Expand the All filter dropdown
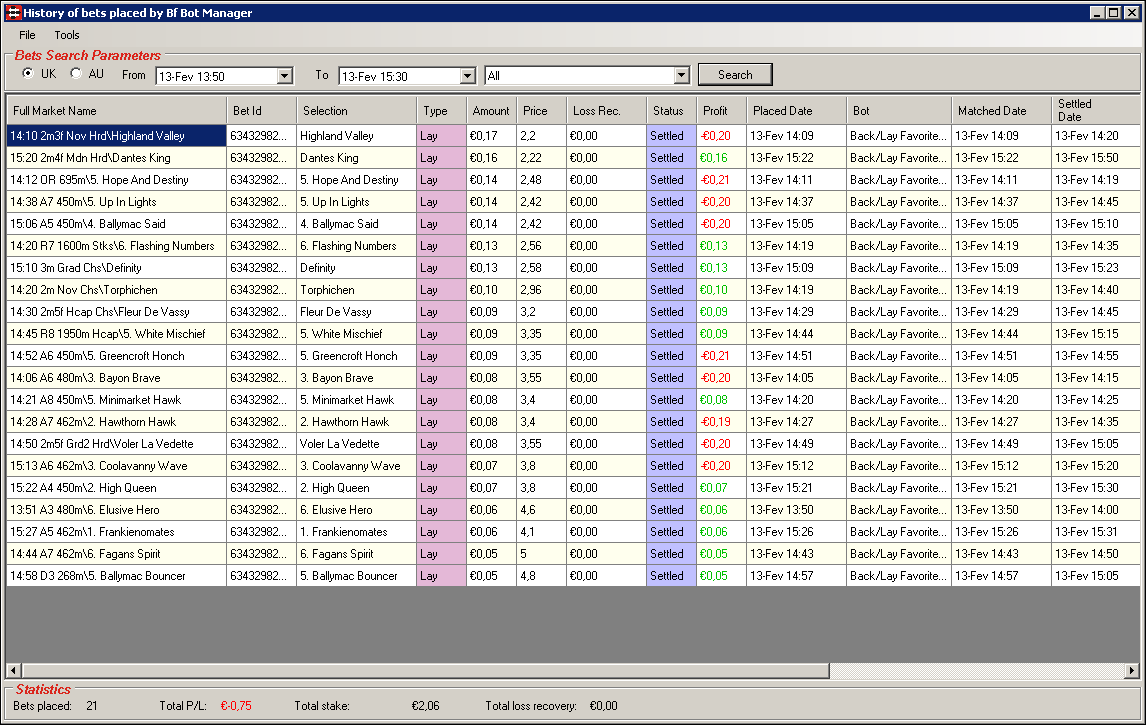 [681, 75]
